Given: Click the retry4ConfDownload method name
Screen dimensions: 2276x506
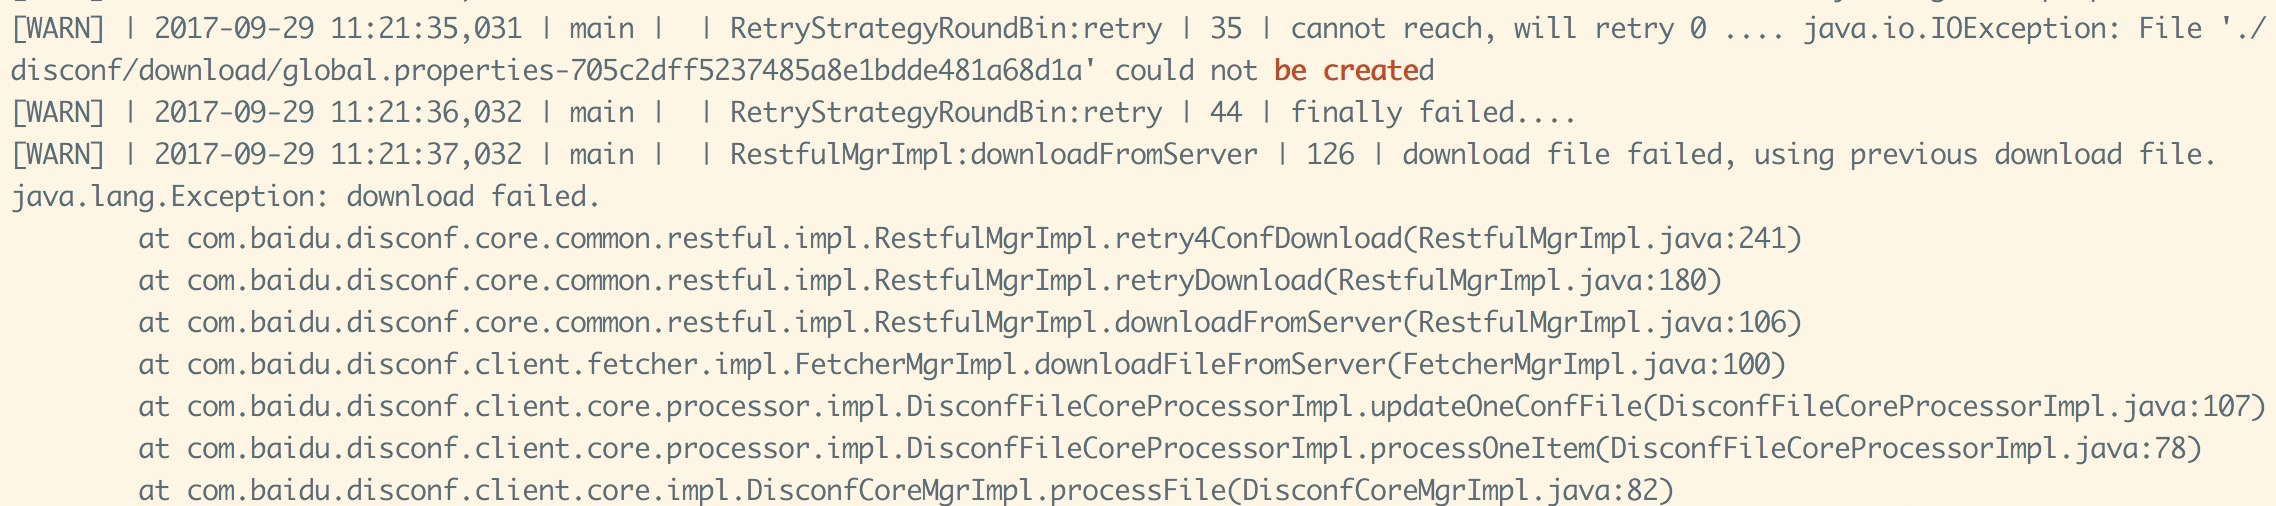Looking at the screenshot, I should (x=1258, y=239).
